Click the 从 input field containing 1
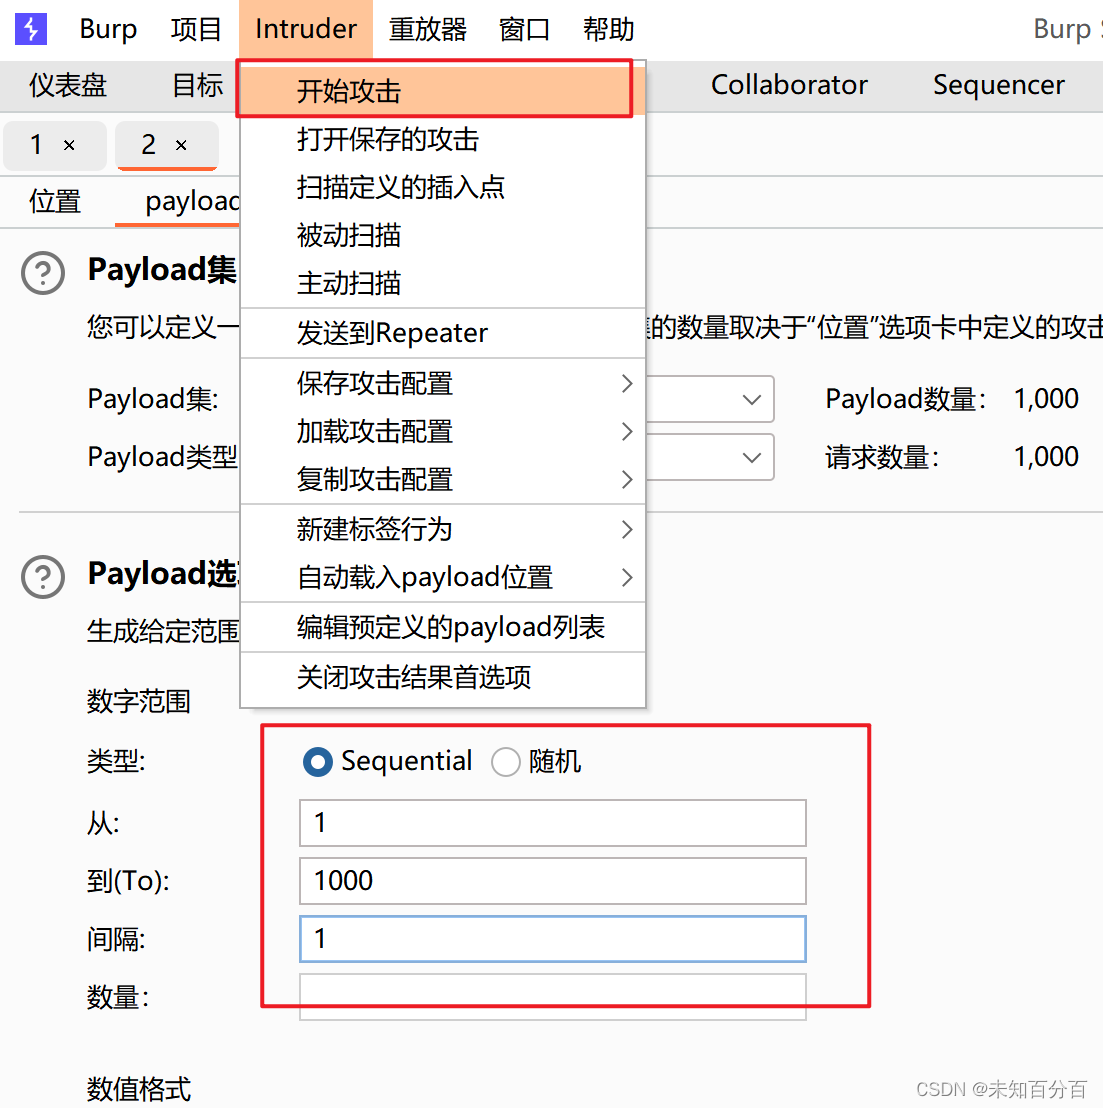Viewport: 1103px width, 1108px height. pos(553,823)
